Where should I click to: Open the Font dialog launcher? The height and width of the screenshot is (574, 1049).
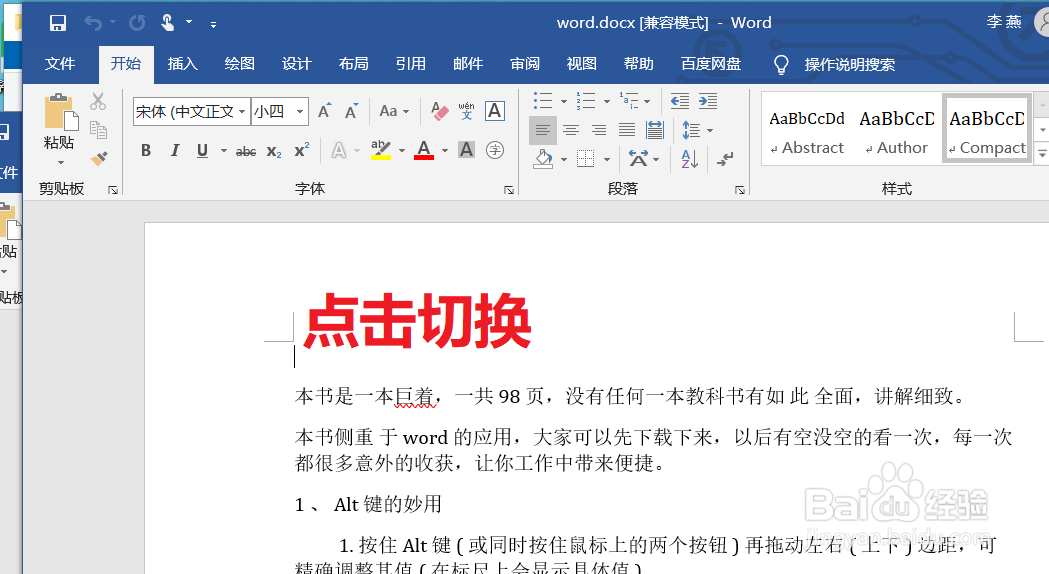509,190
